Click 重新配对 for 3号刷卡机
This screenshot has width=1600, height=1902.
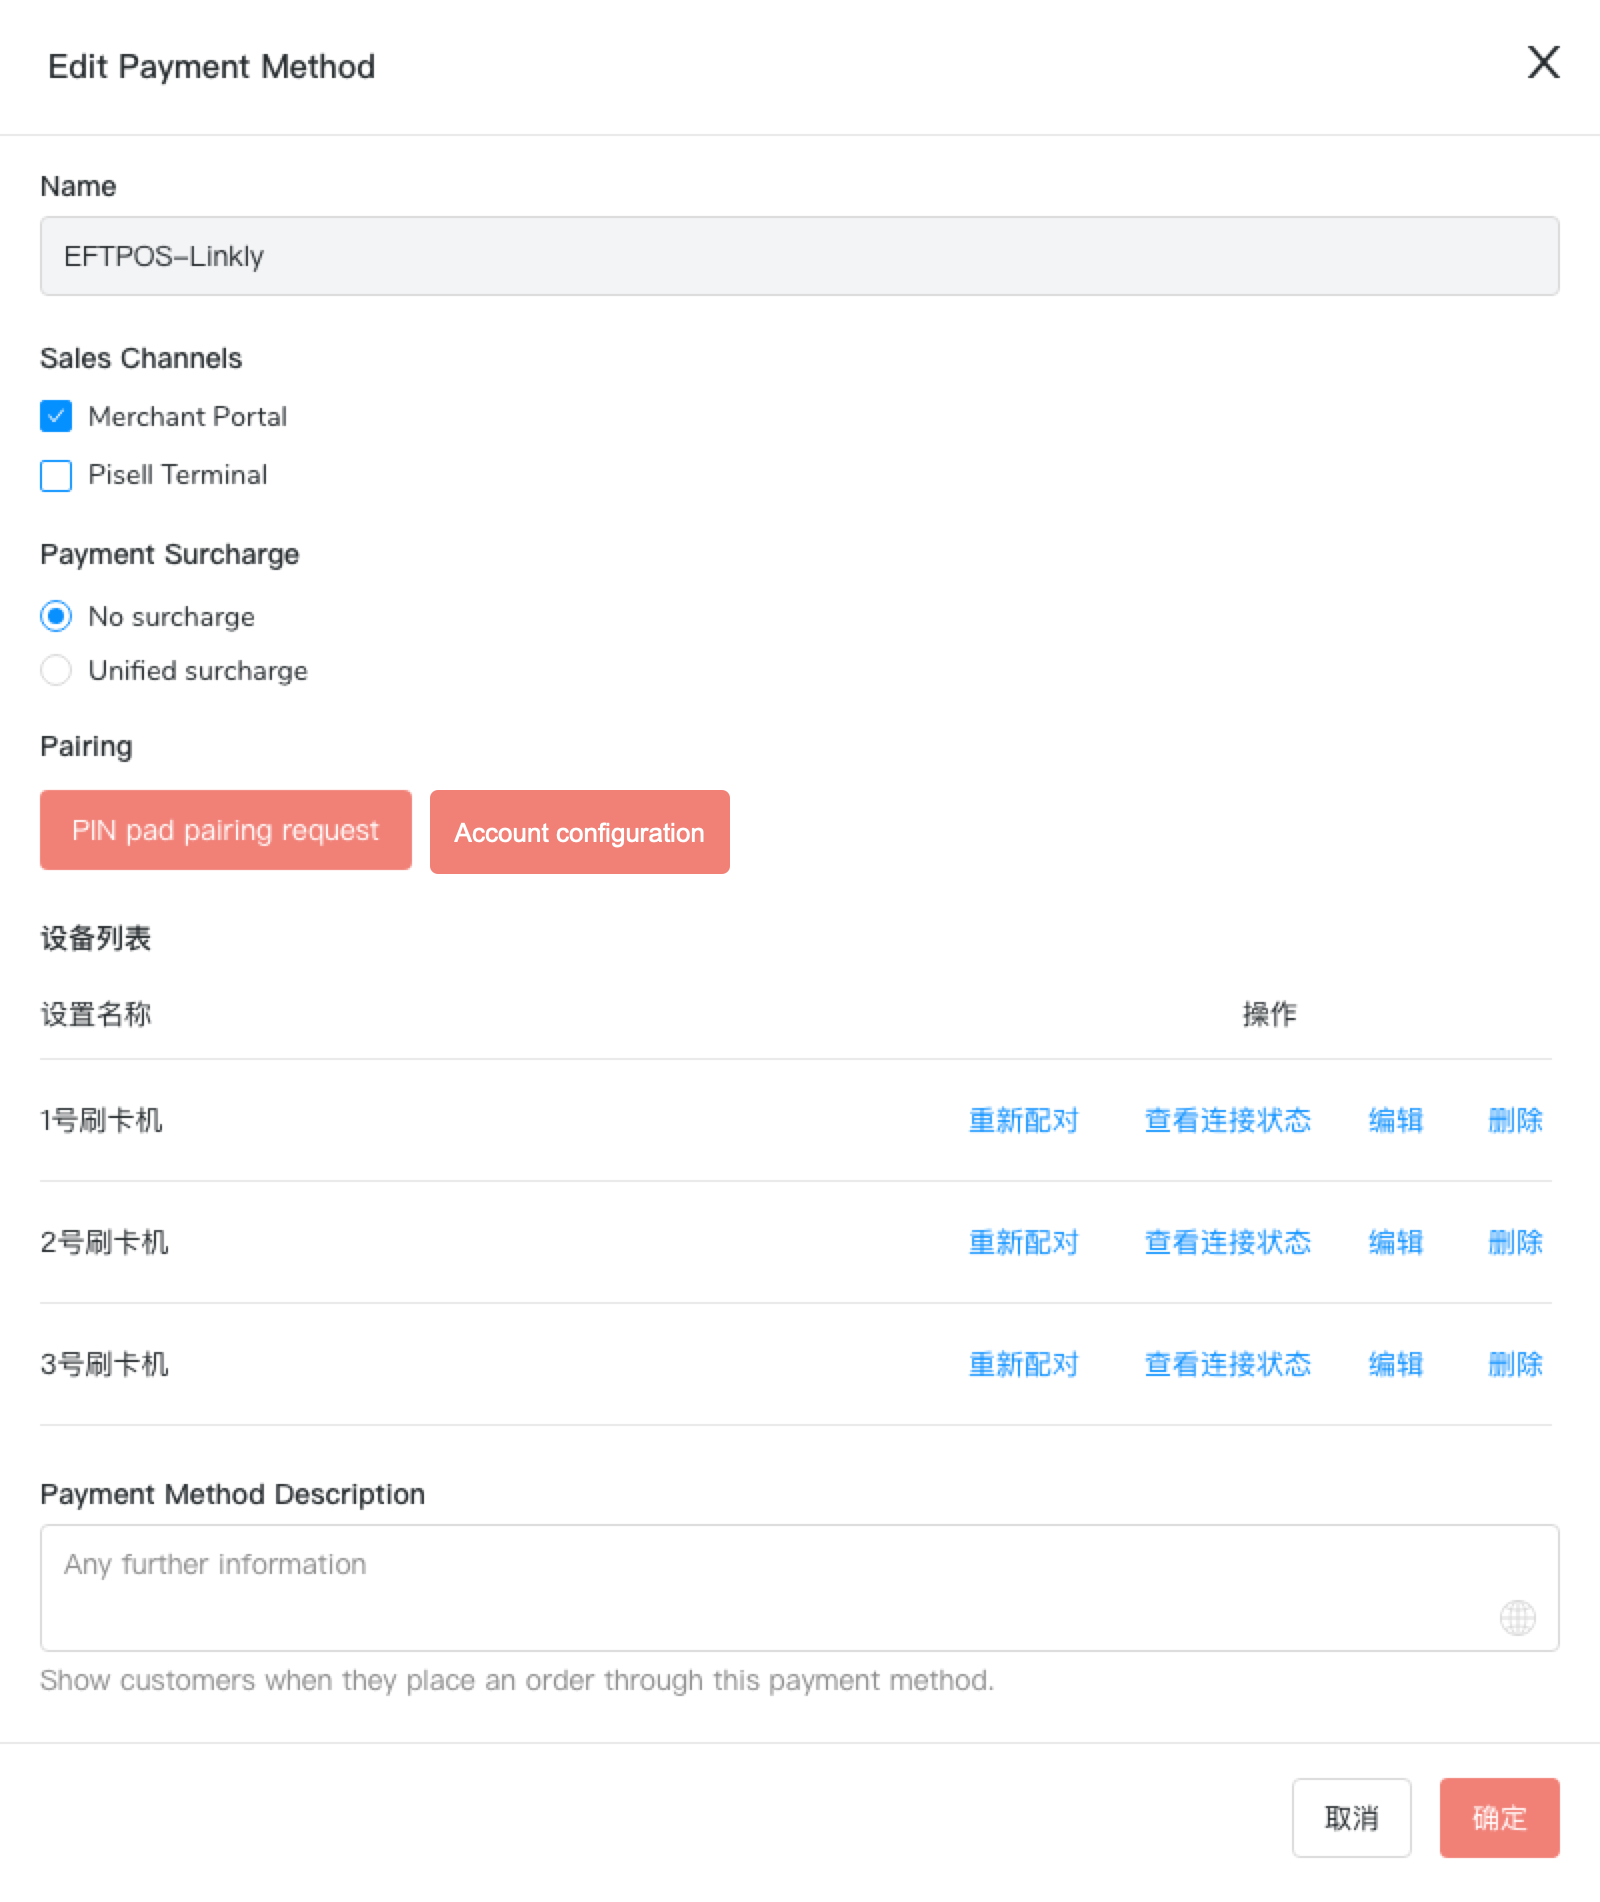point(1024,1364)
